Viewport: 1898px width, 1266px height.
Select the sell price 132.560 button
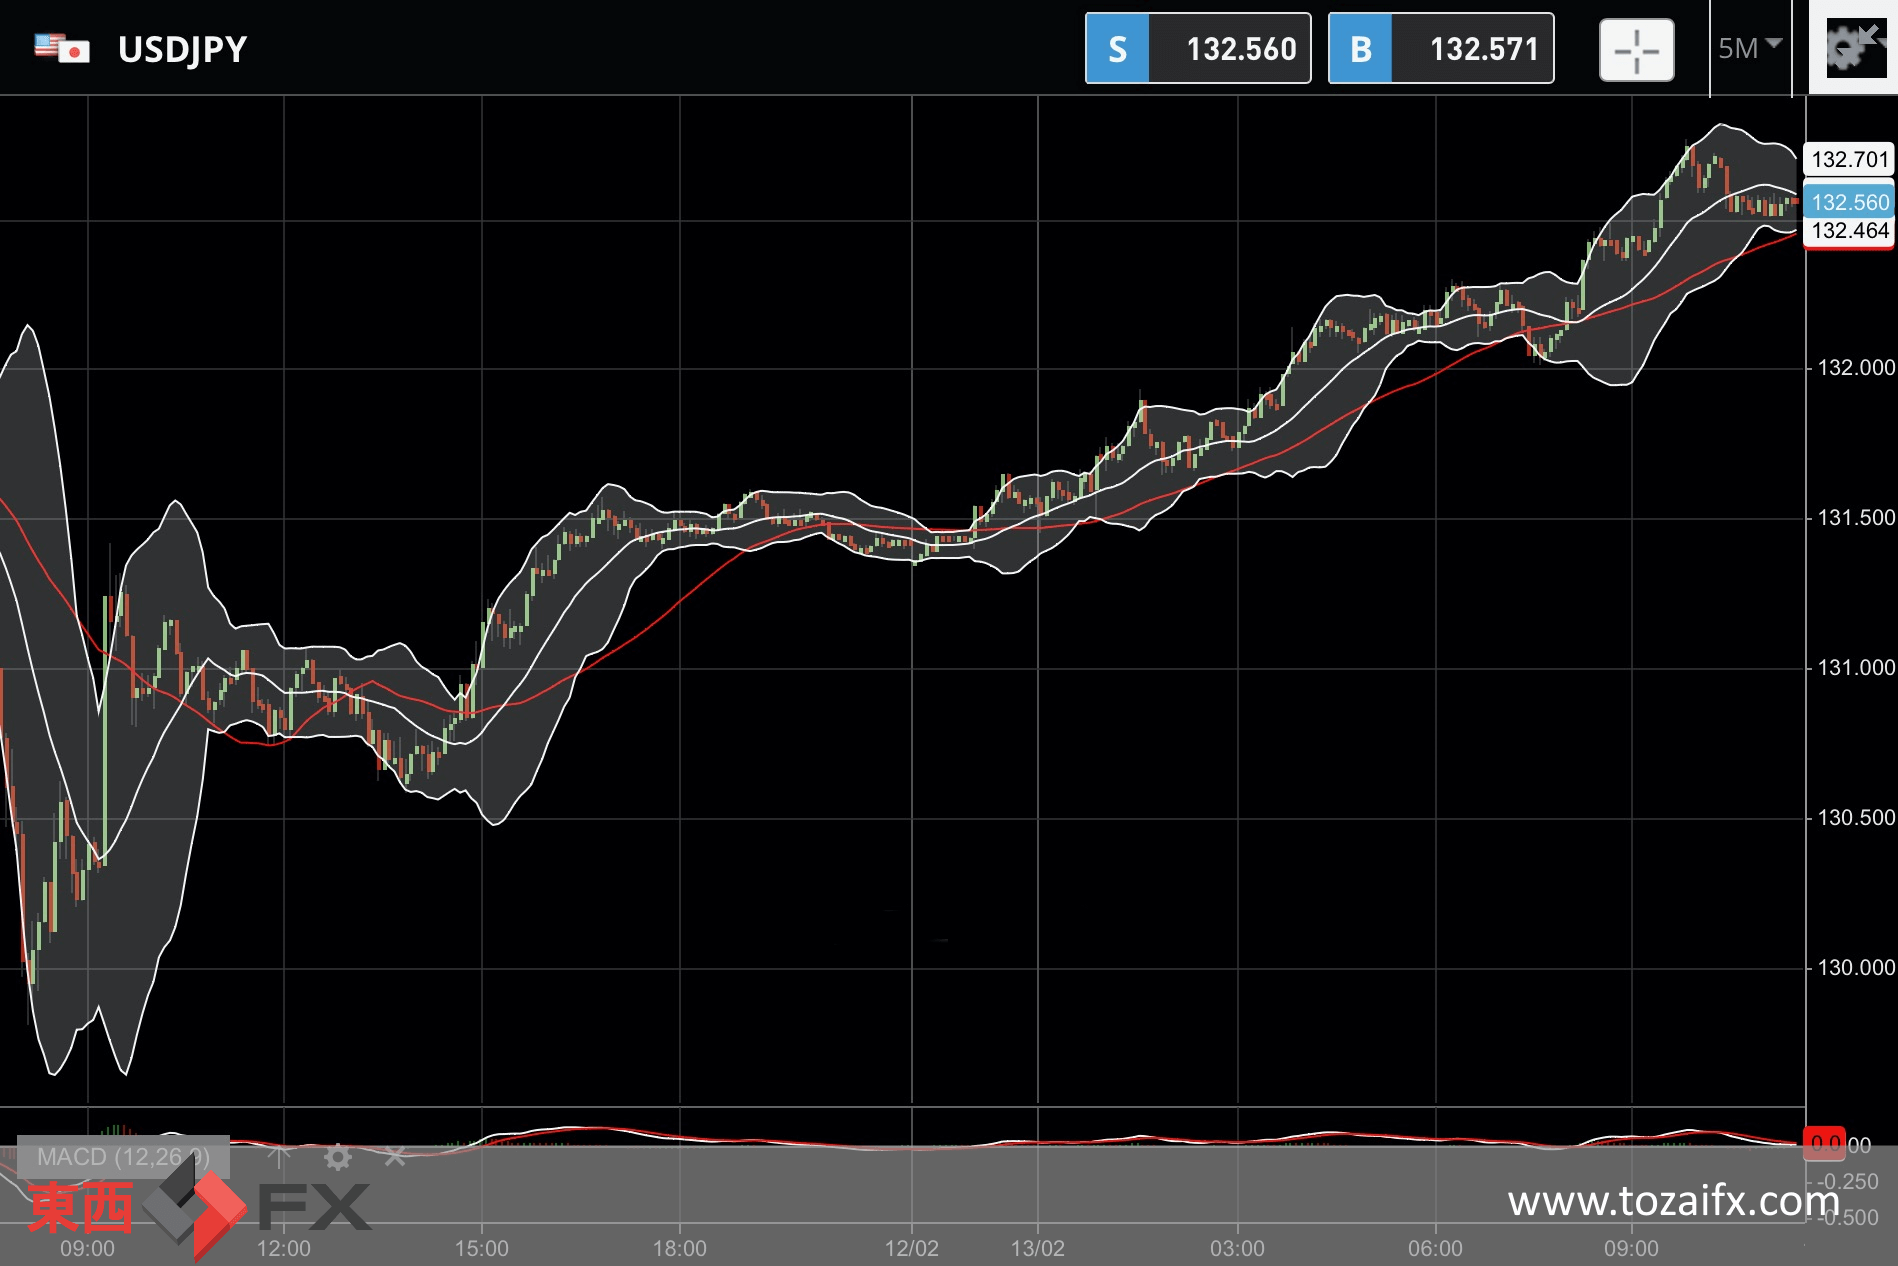click(x=1198, y=48)
